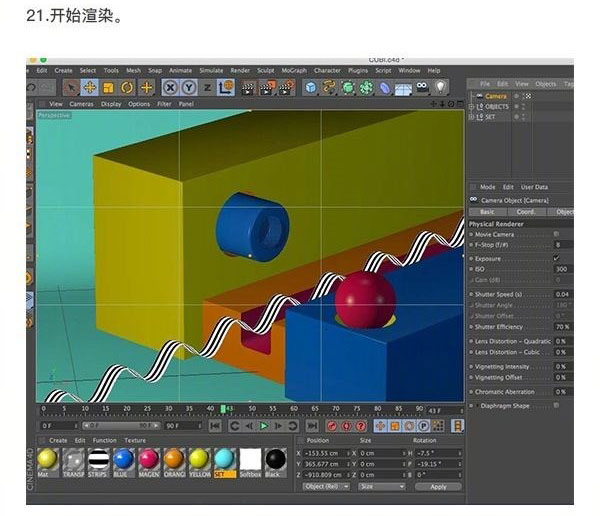600x516 pixels.
Task: Add a light object icon
Action: 440,87
